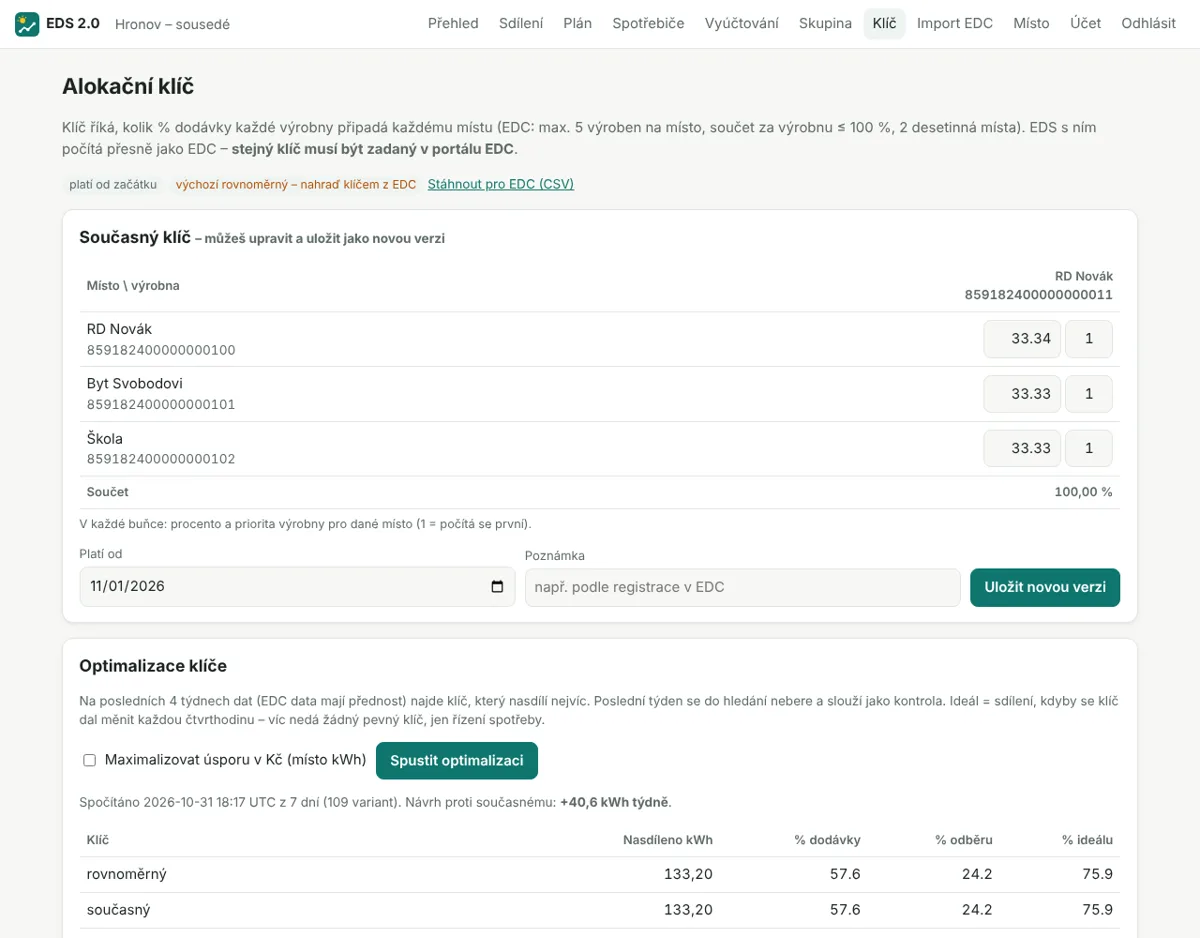Edit the percentage field for Škola
The image size is (1200, 938).
1022,448
